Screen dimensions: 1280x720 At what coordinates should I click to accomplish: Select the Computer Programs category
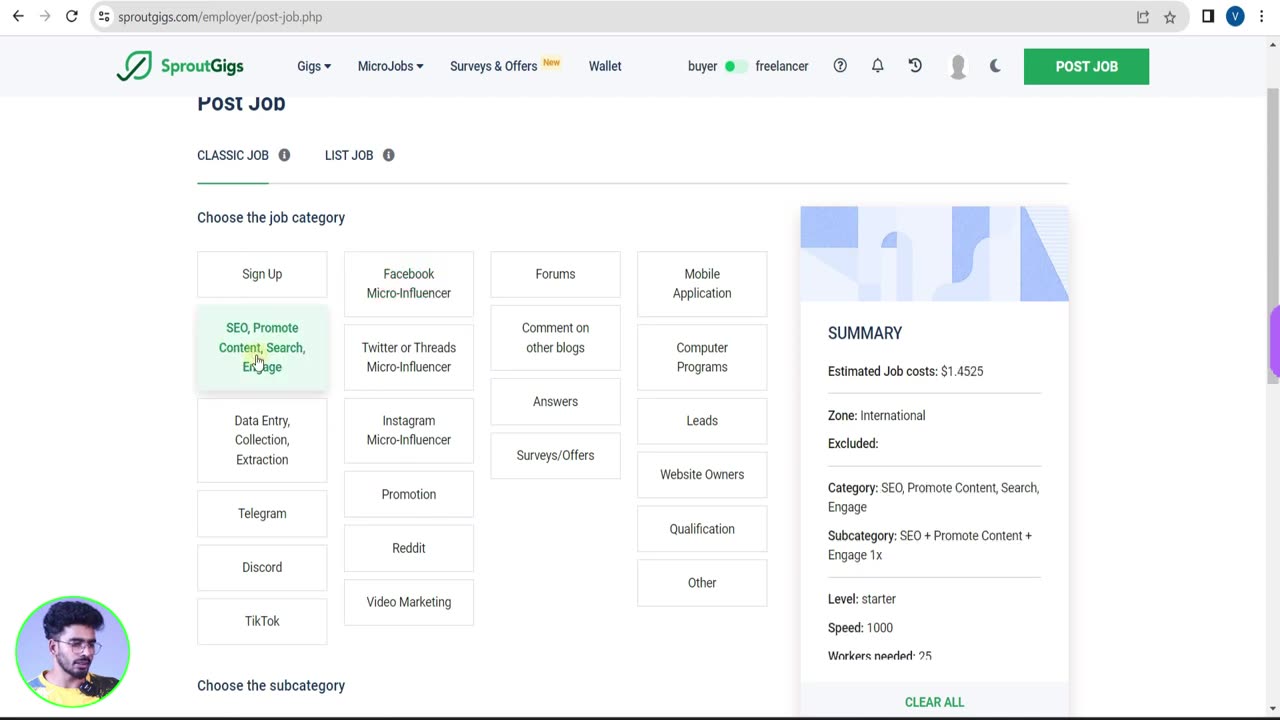click(x=702, y=357)
